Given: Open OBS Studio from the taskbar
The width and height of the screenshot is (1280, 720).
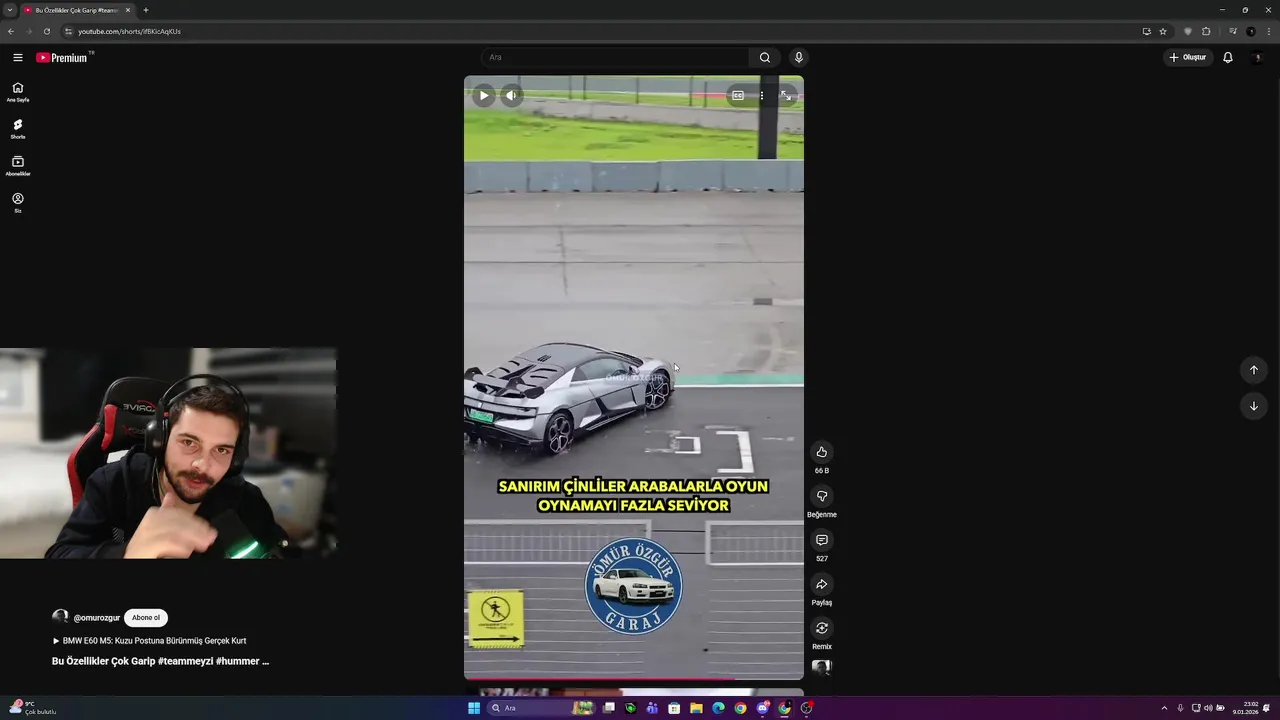Looking at the screenshot, I should [807, 708].
